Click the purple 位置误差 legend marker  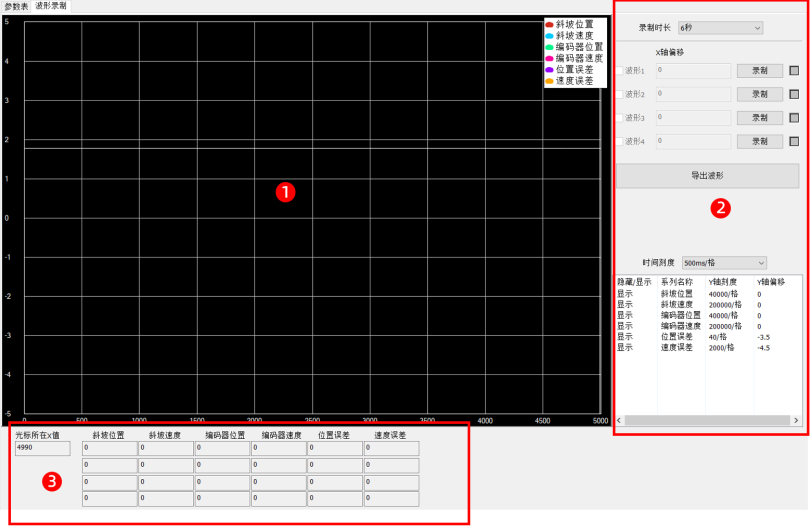pos(549,70)
